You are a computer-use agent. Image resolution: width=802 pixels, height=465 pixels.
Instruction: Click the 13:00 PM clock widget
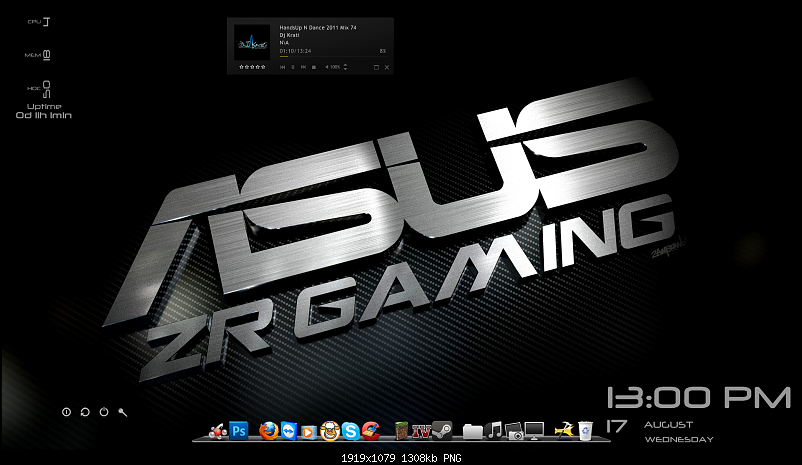(699, 398)
